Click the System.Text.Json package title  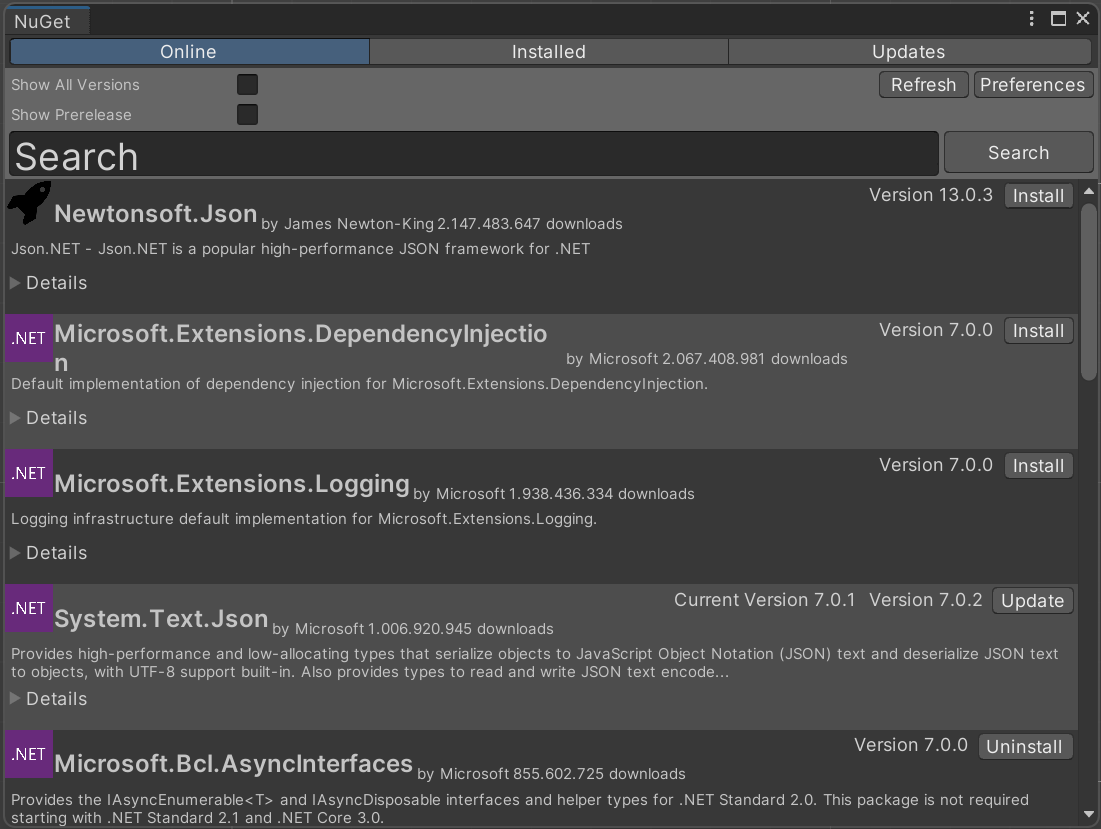pos(161,618)
